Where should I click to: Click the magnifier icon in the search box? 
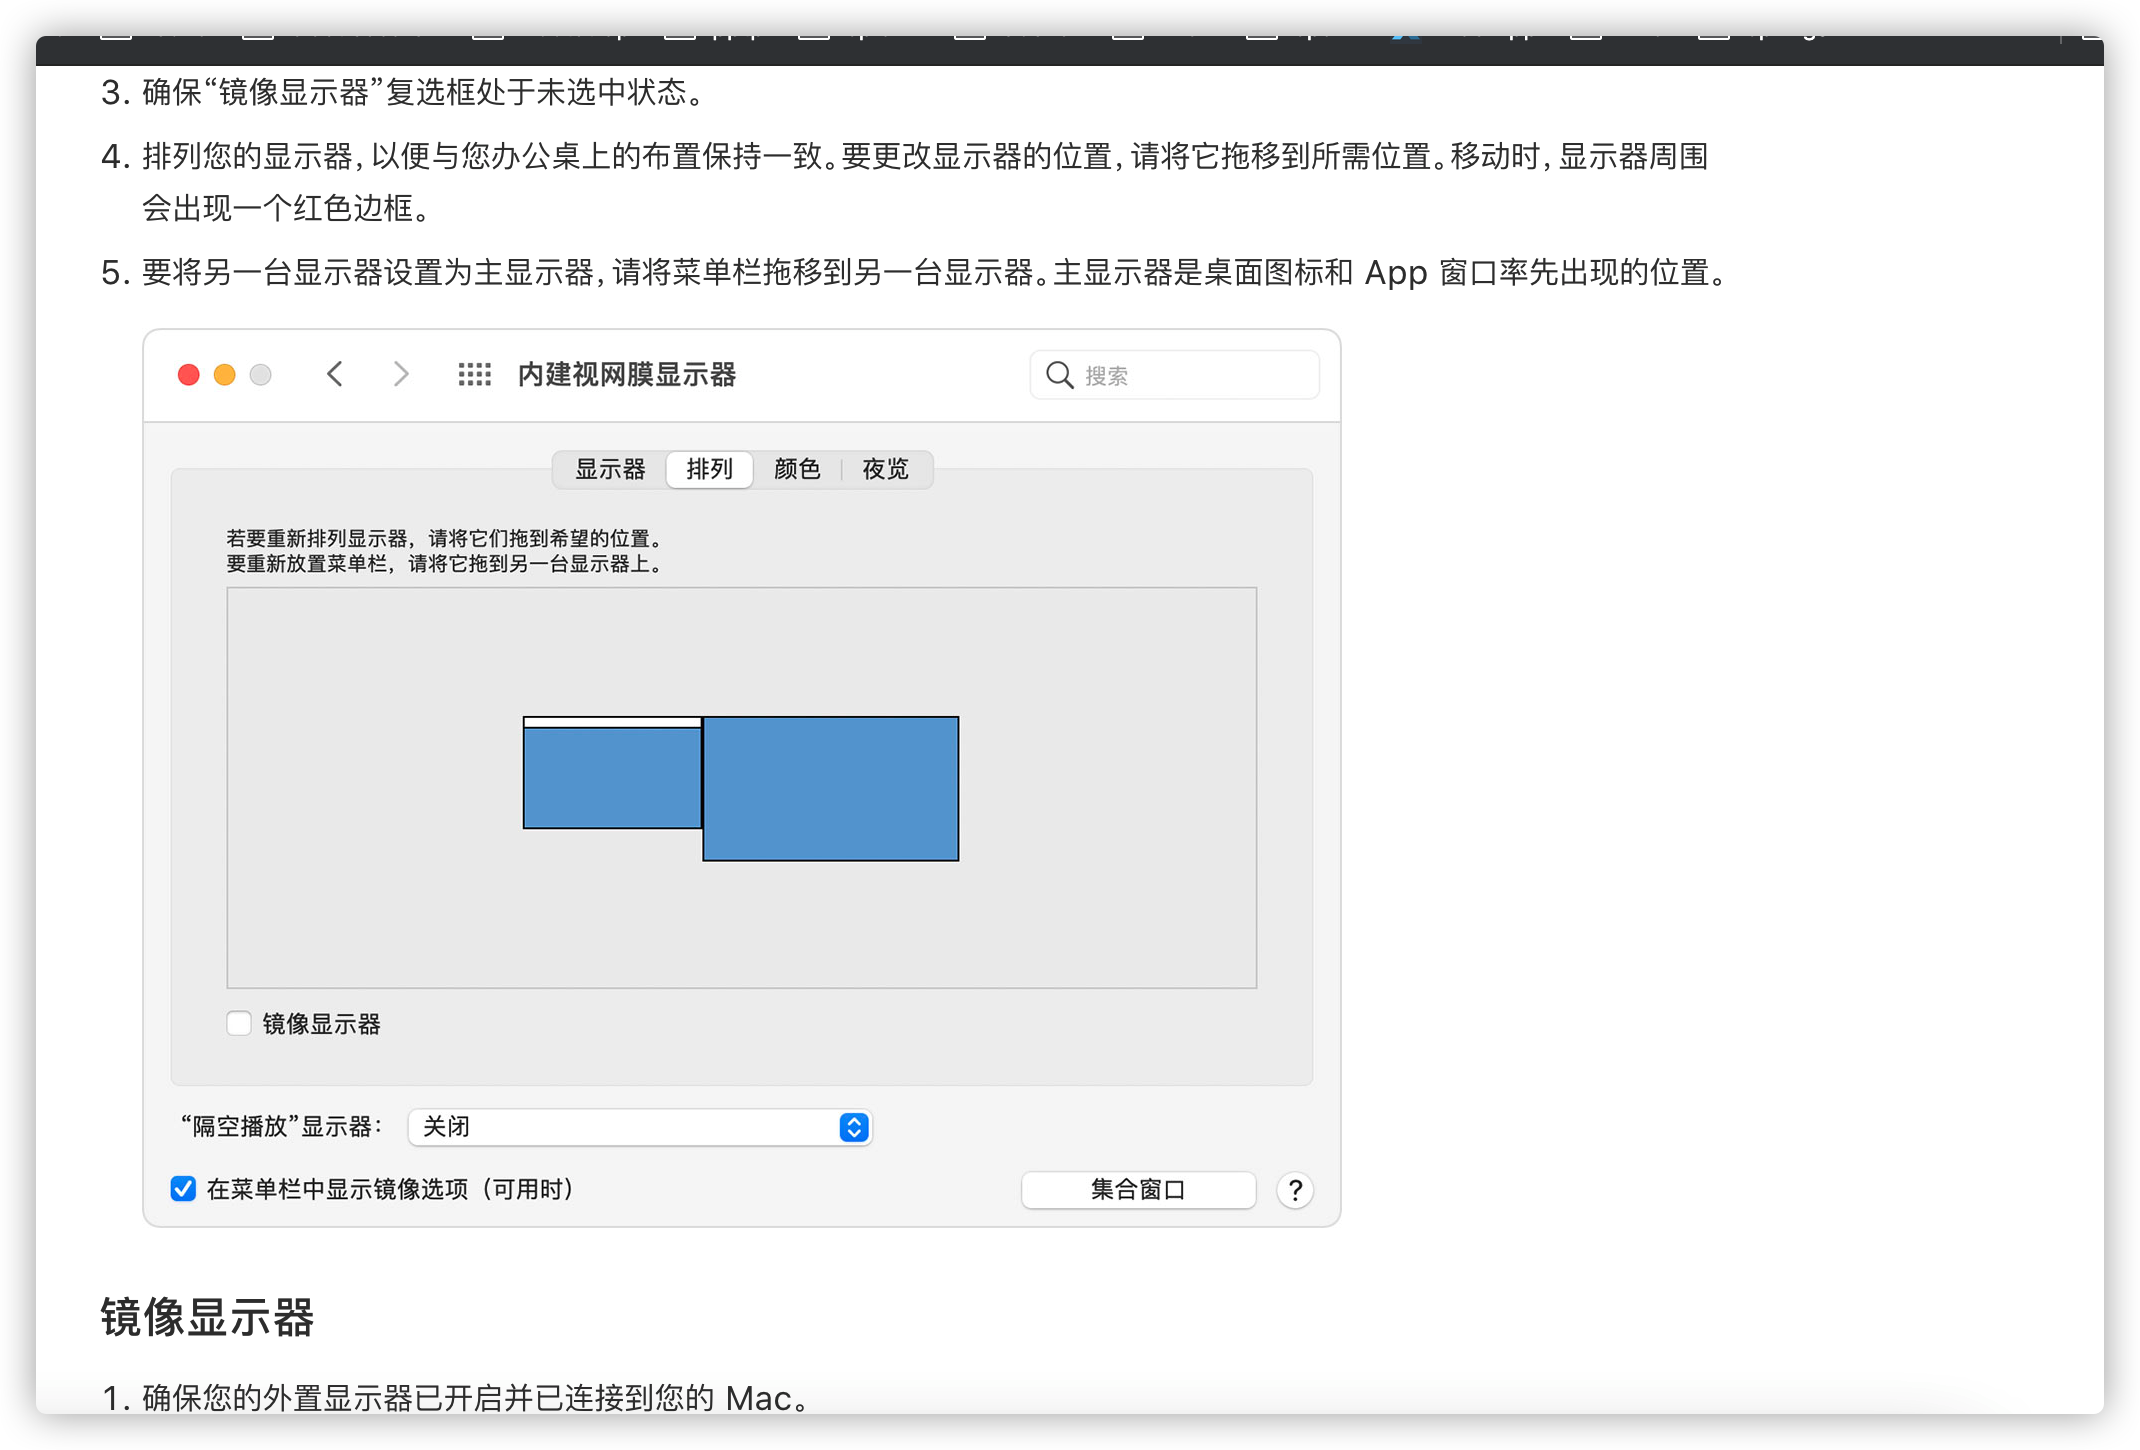(1059, 375)
